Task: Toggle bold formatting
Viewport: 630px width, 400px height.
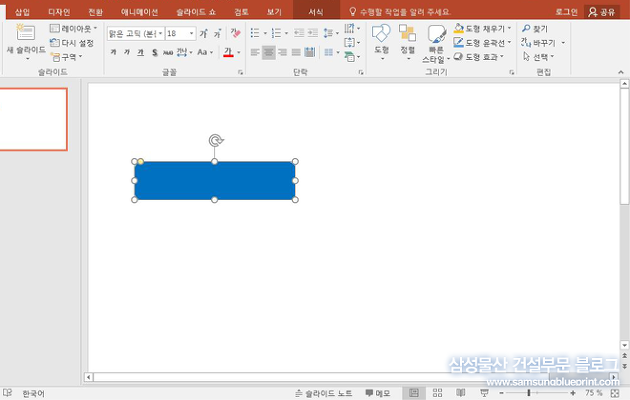Action: pos(114,52)
